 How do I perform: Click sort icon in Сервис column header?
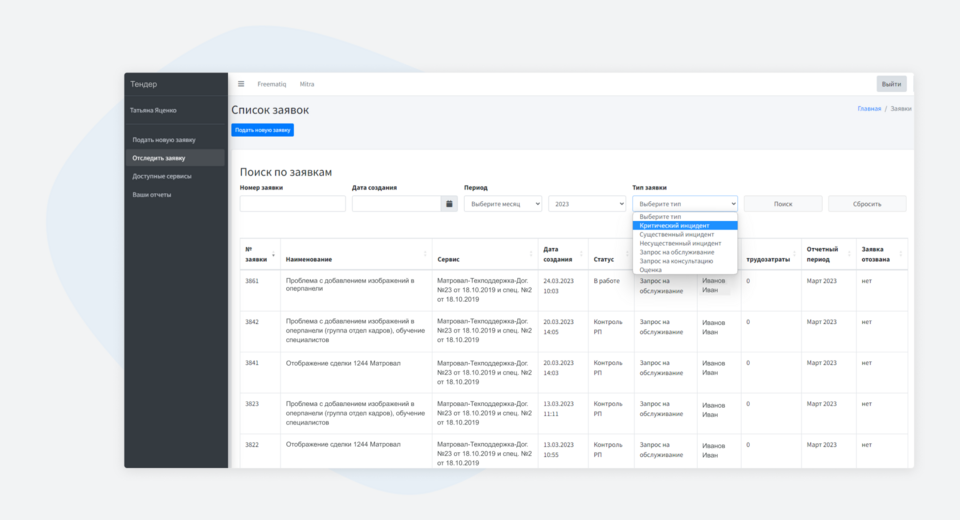[x=531, y=254]
